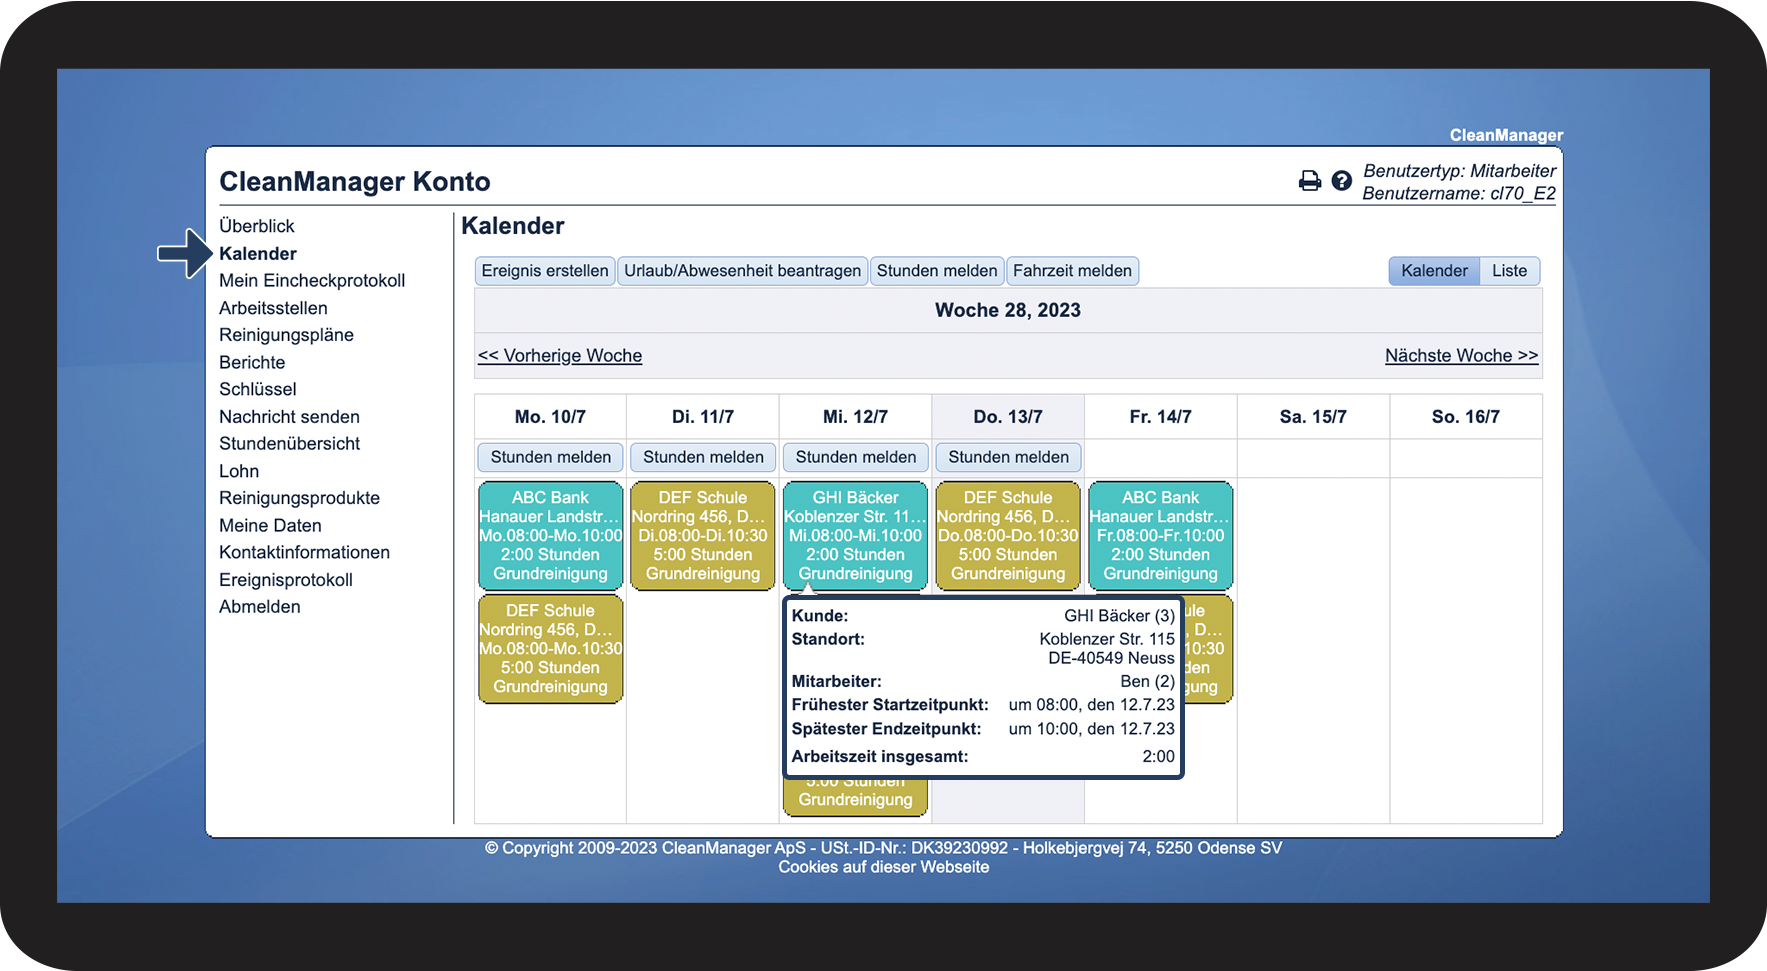Go to Vorherige Woche

560,356
